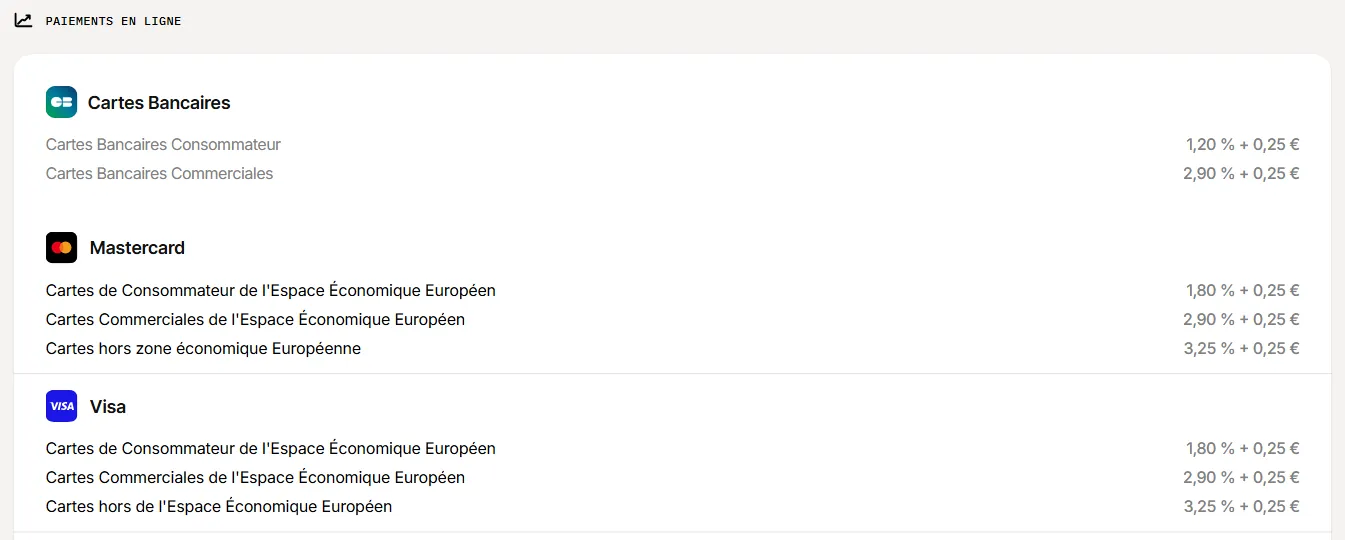Click Cartes Bancaires Commerciales row label
The height and width of the screenshot is (540, 1345).
pos(159,174)
